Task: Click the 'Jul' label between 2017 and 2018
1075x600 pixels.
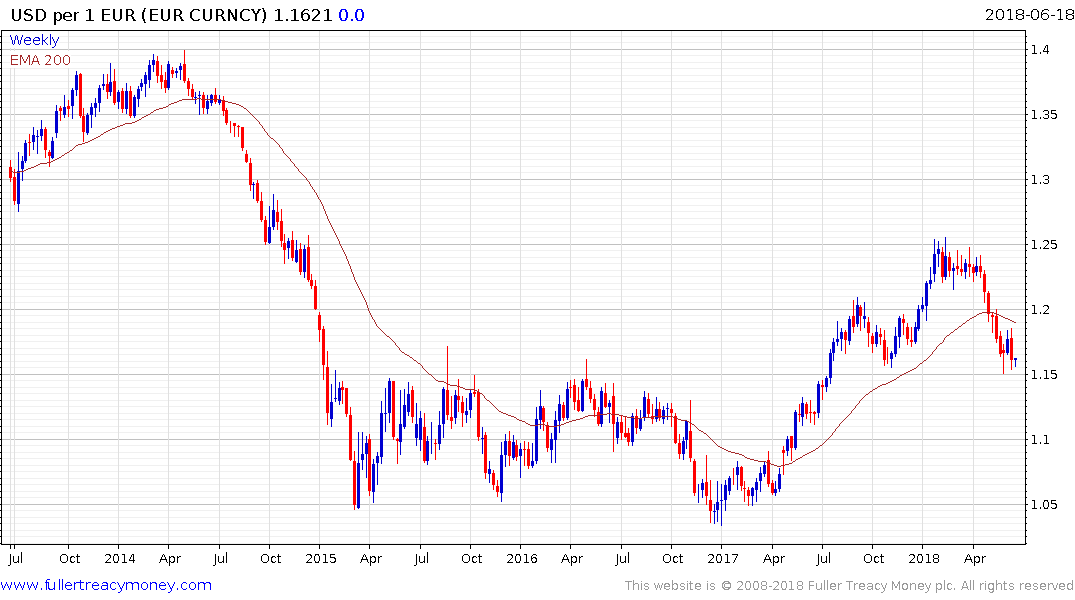Action: tap(823, 559)
